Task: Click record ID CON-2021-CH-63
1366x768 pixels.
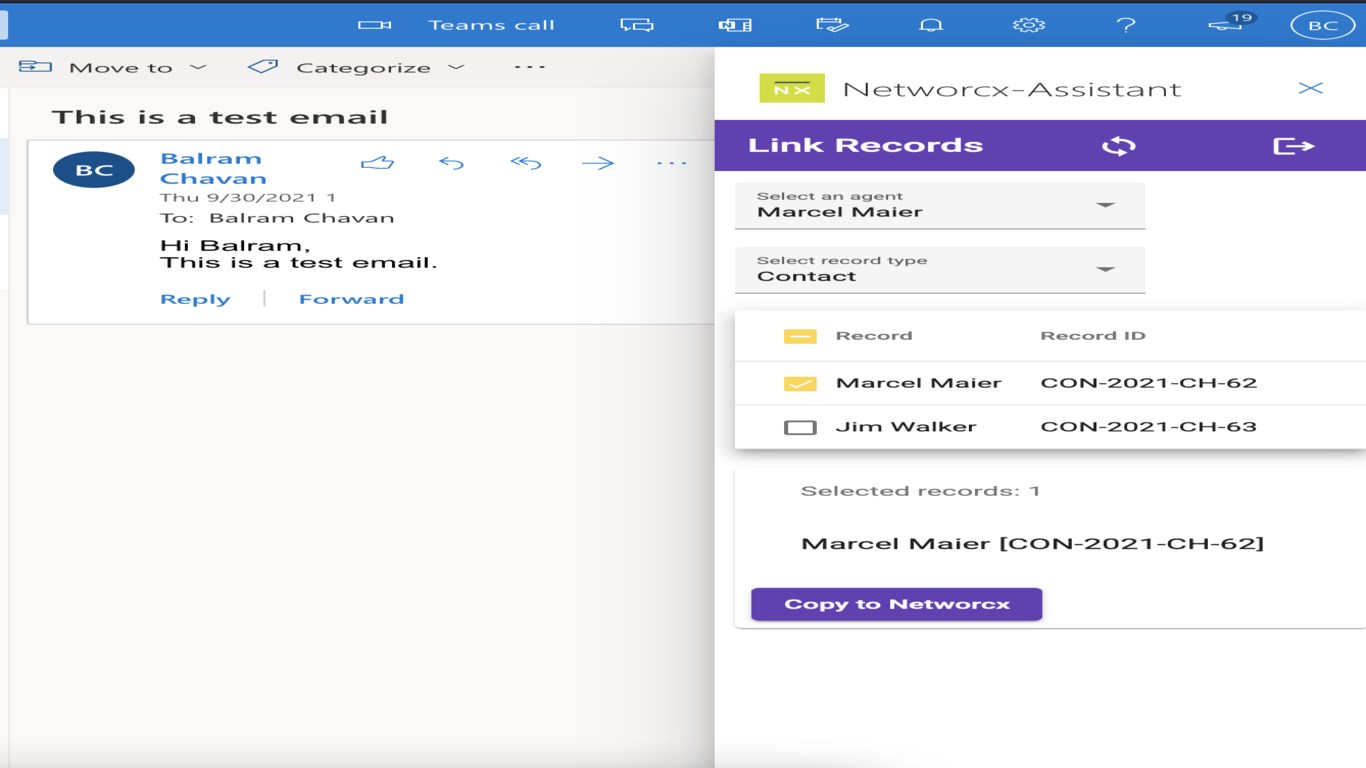Action: click(1149, 427)
